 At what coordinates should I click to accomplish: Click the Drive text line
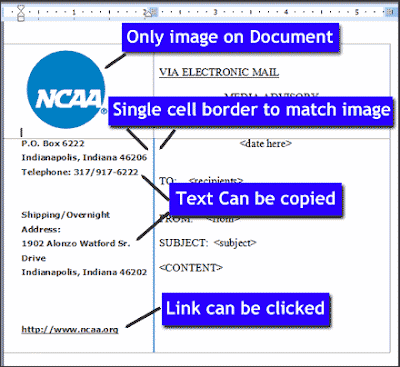click(x=34, y=258)
